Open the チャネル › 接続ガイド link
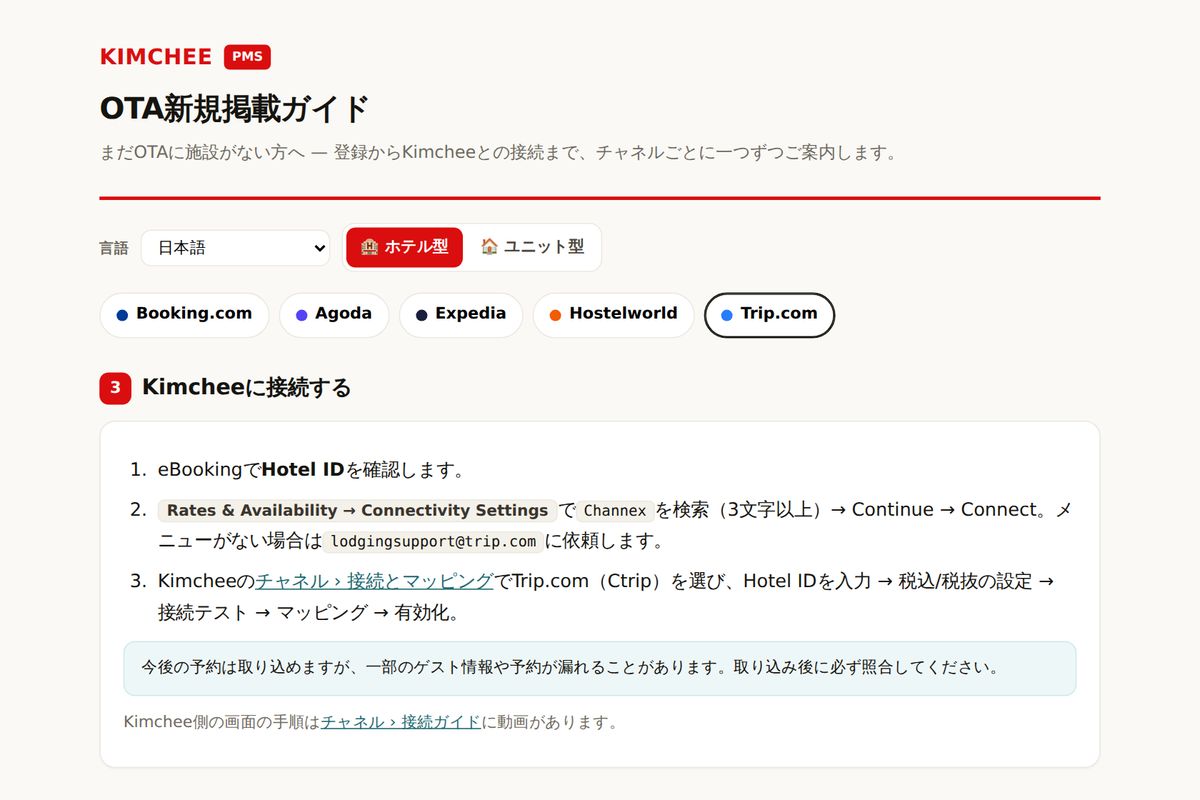 coord(401,722)
